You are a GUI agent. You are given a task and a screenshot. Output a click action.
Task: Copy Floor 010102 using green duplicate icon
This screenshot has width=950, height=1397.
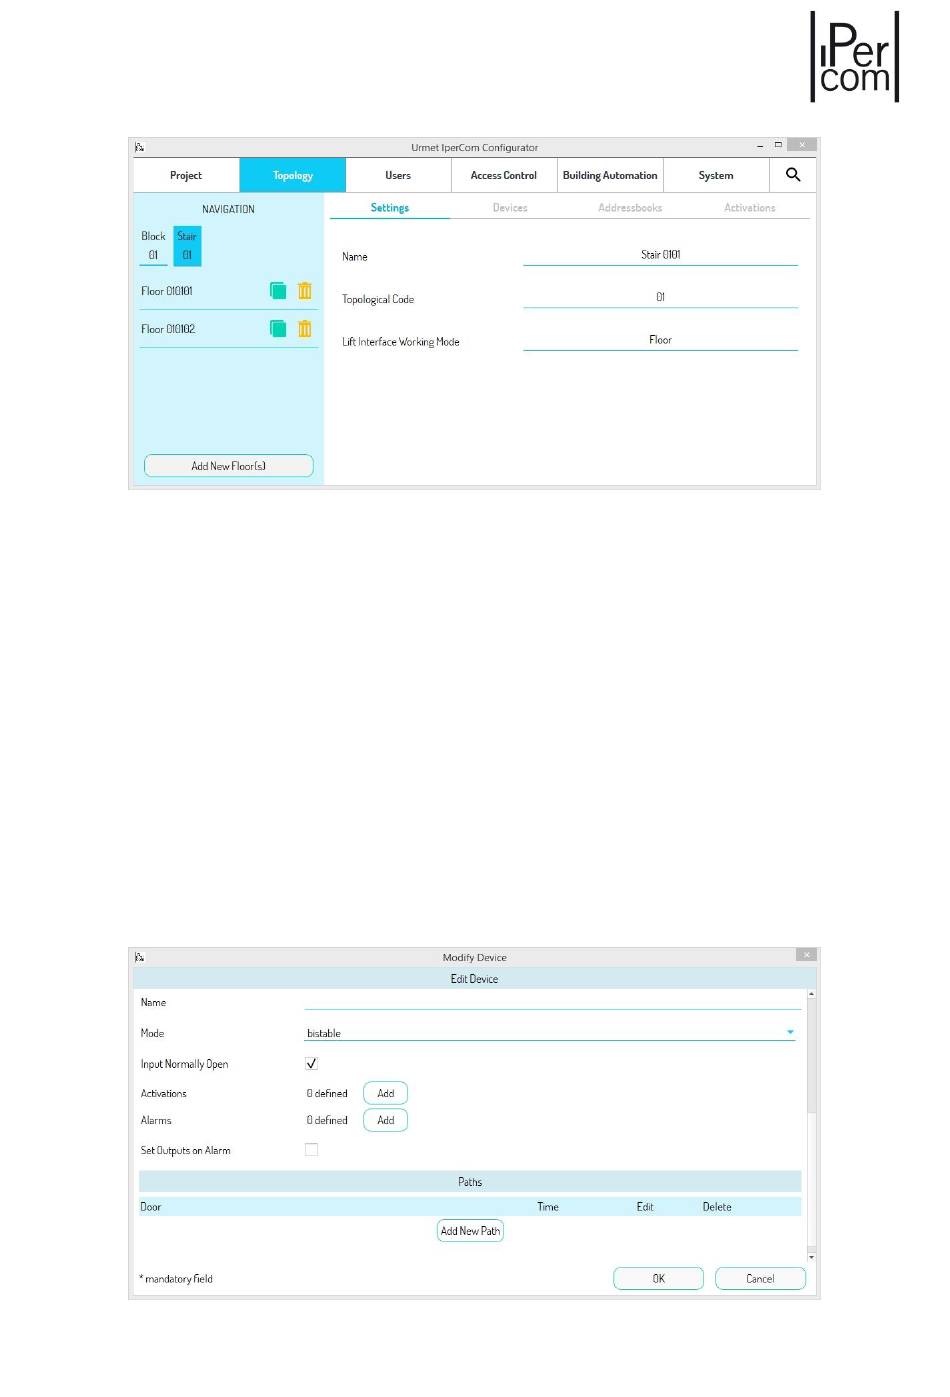tap(278, 329)
